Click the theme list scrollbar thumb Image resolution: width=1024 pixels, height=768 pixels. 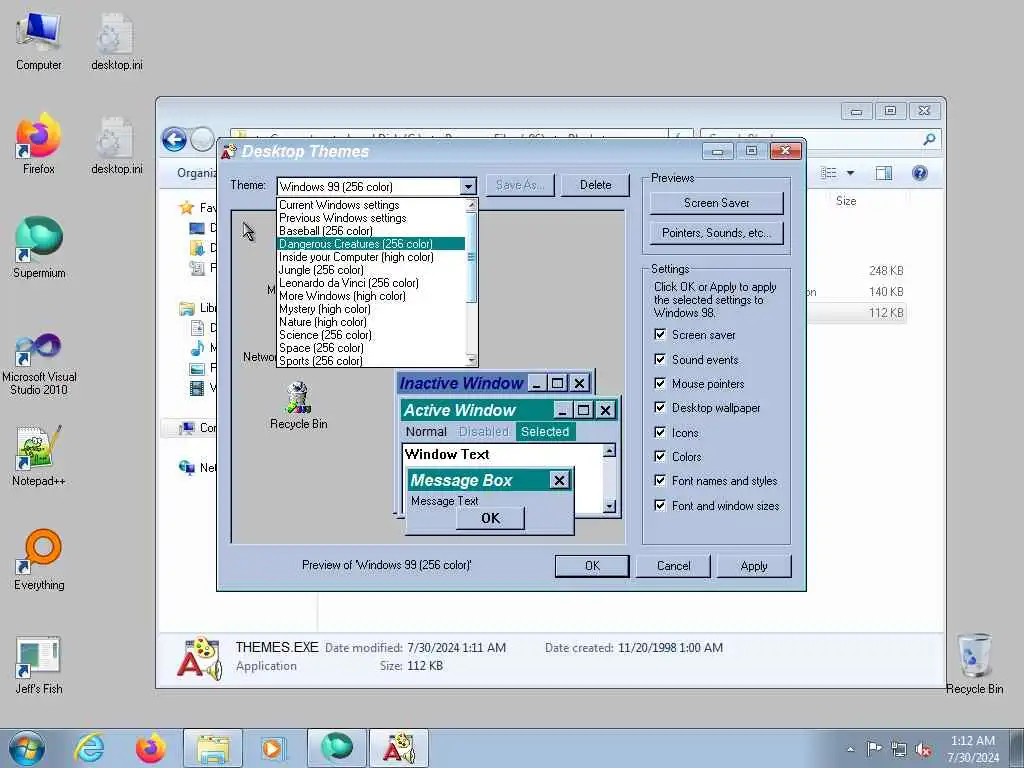tap(472, 257)
